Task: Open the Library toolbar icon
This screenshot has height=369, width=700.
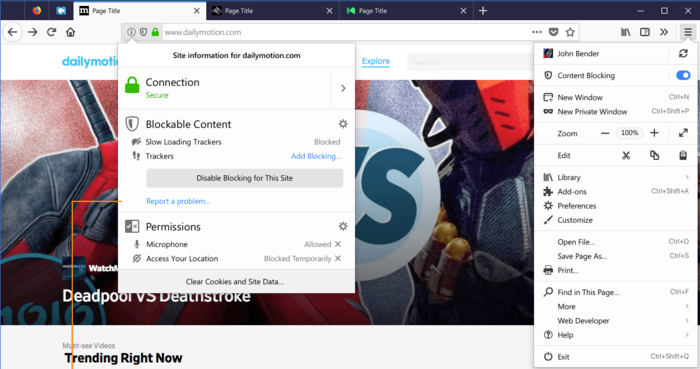Action: coord(625,32)
